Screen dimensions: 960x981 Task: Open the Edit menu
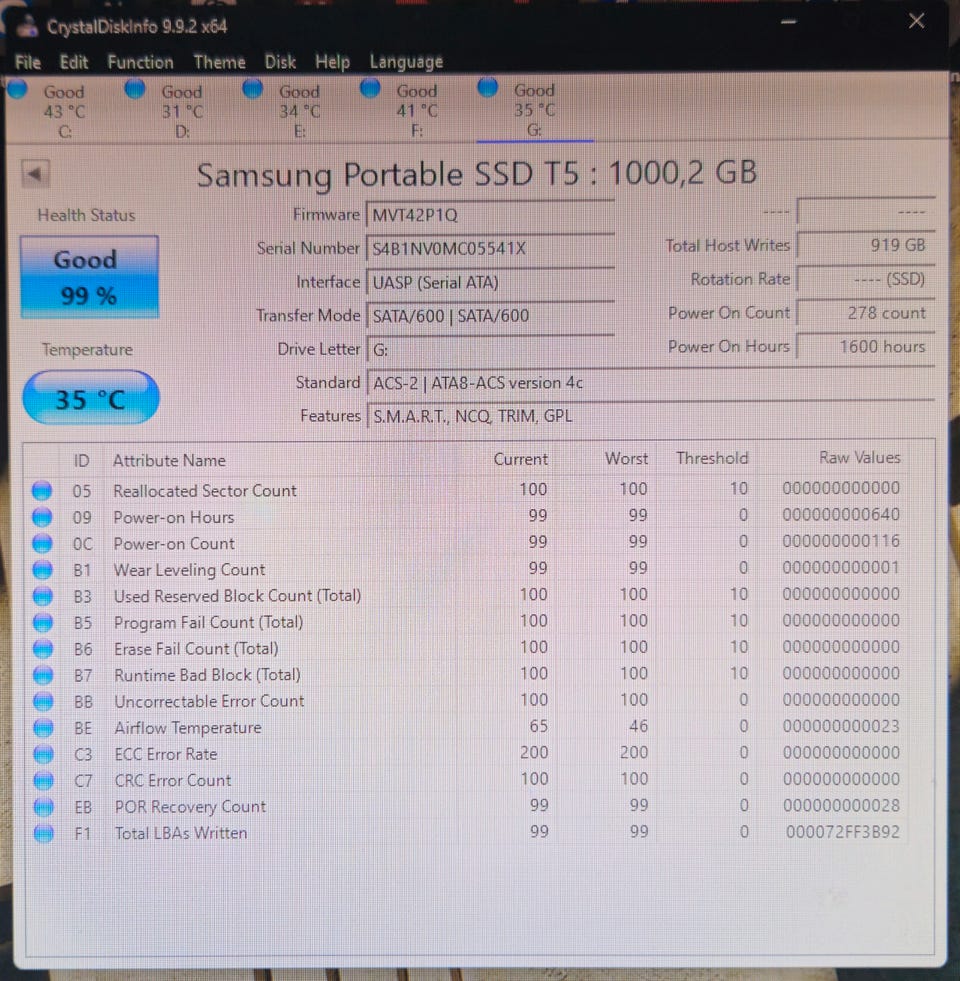(74, 62)
